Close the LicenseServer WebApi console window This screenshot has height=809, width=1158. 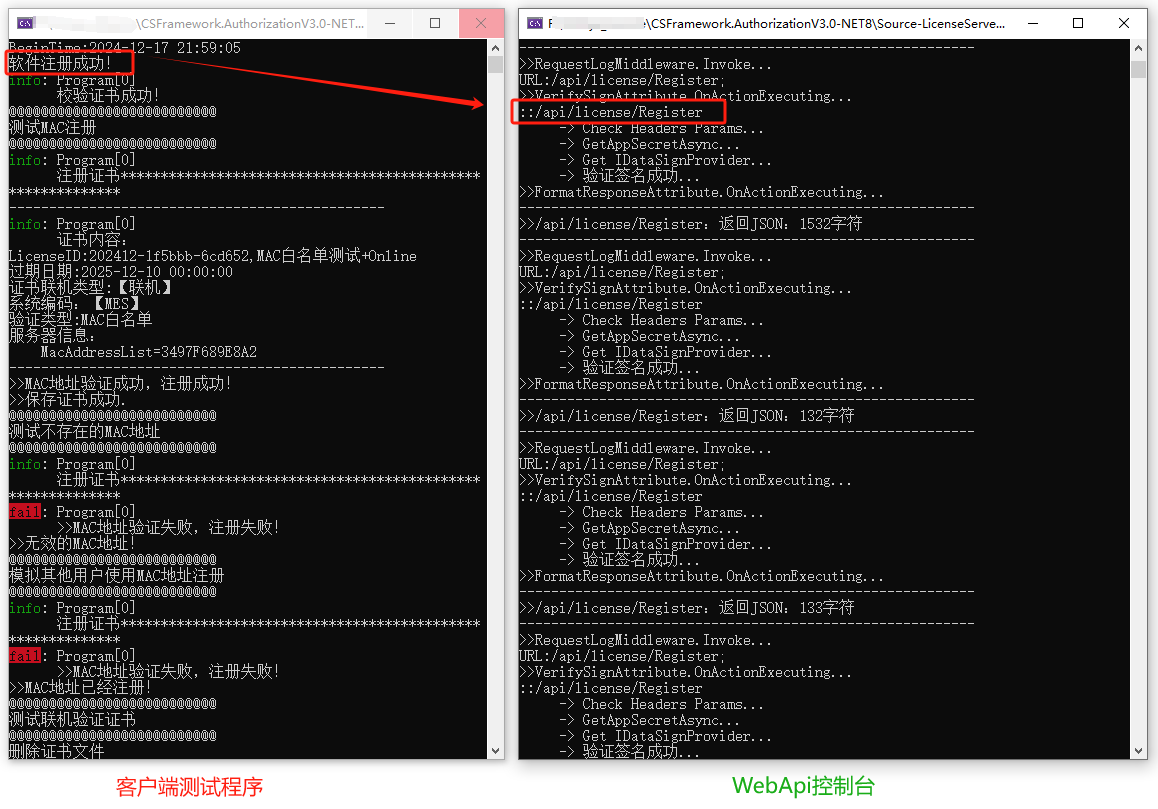1123,23
